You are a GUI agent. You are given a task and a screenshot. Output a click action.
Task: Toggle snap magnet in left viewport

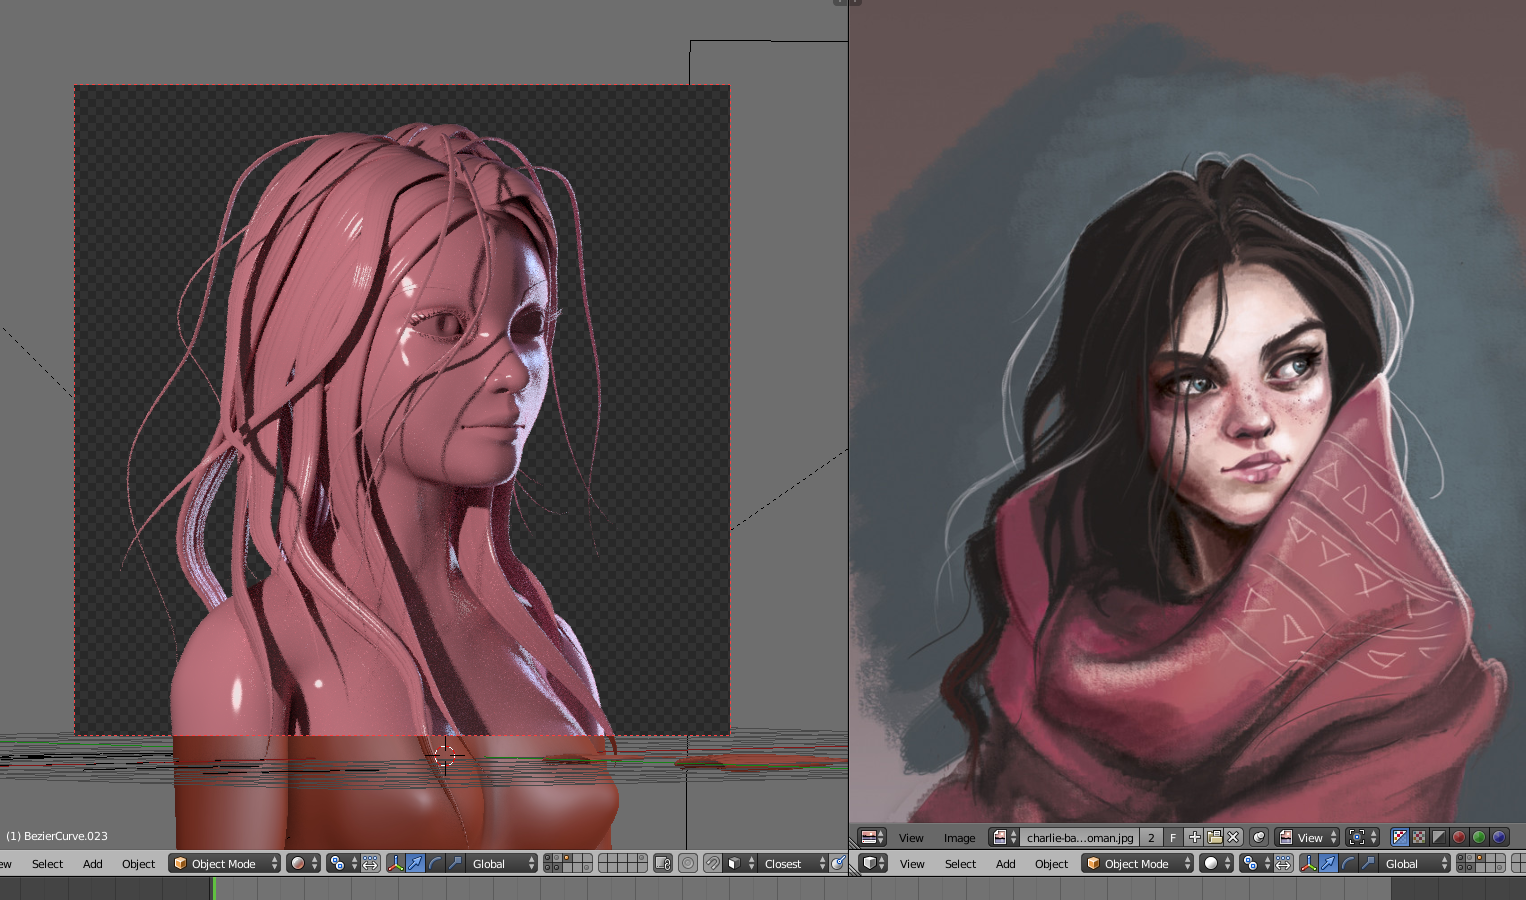click(712, 863)
